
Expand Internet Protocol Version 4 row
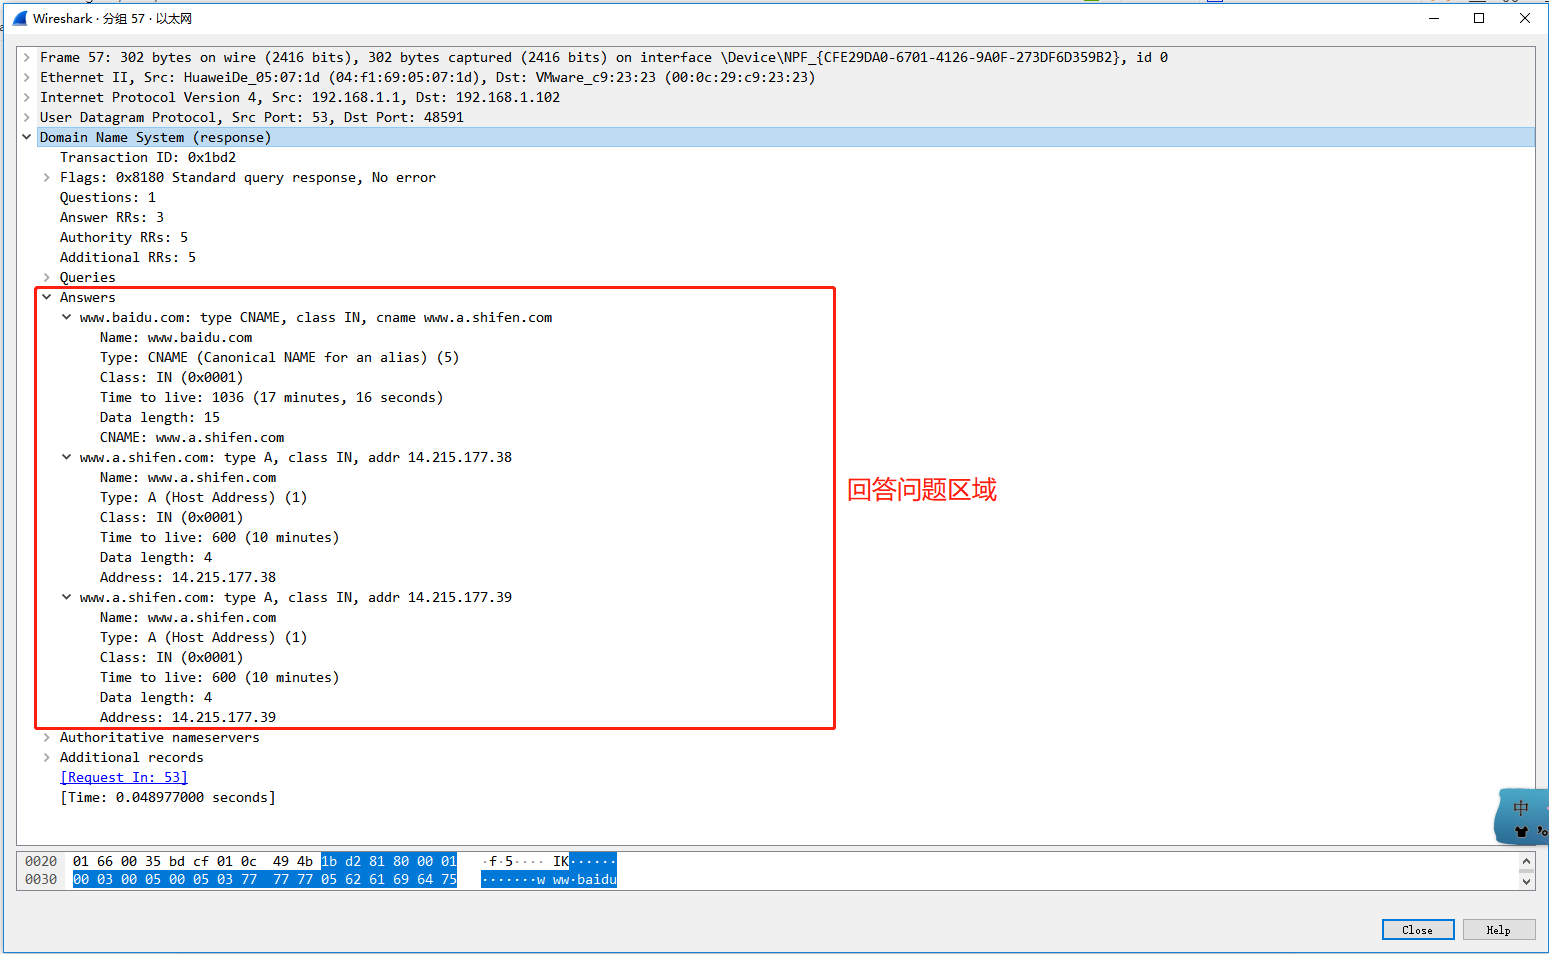click(27, 97)
